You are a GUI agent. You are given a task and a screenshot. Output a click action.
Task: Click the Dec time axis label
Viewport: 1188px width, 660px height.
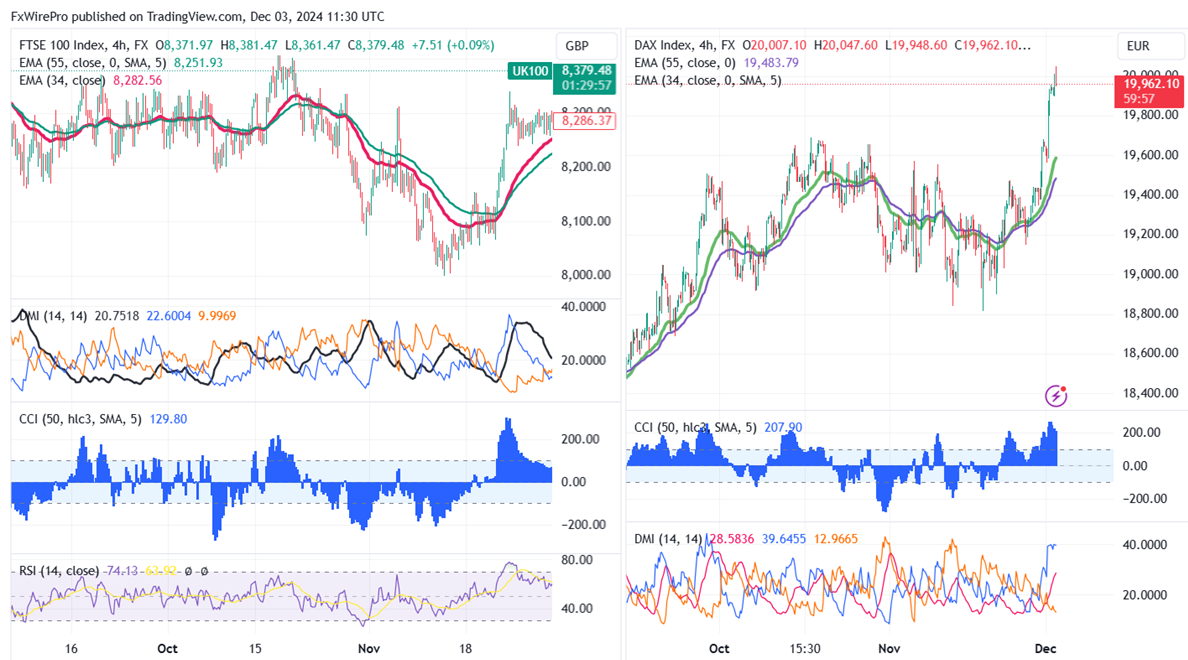click(1046, 649)
